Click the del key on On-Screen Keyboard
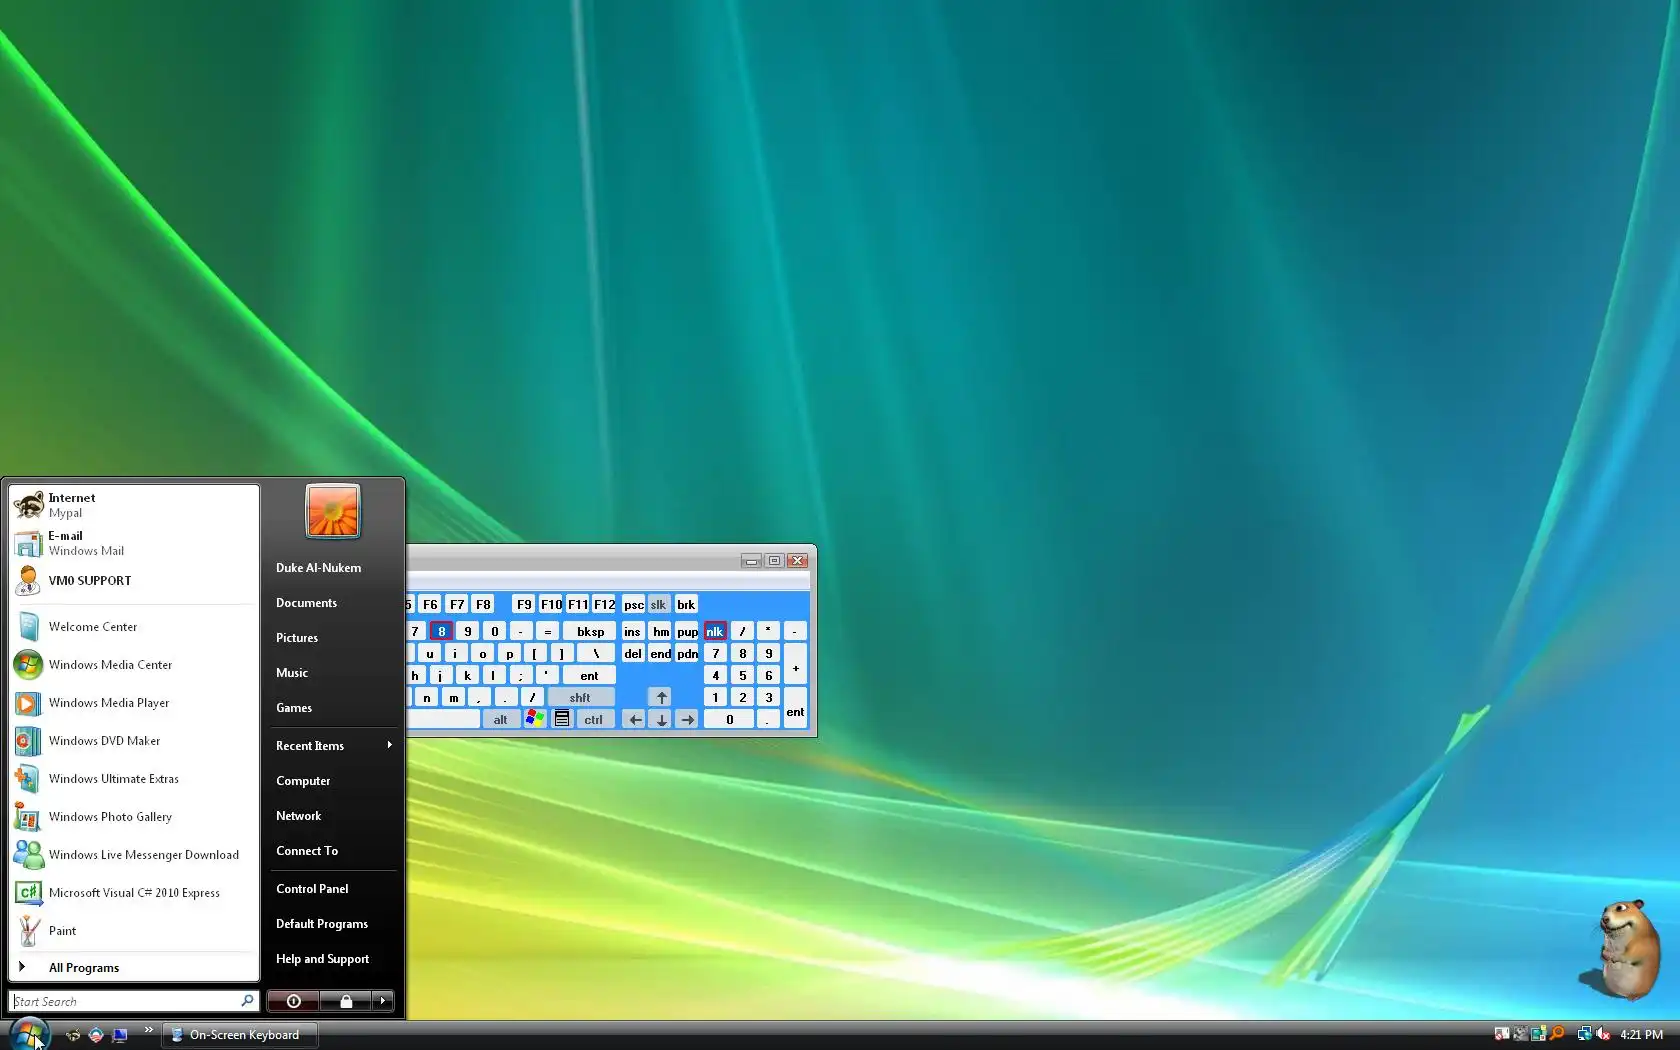This screenshot has height=1050, width=1680. click(633, 653)
